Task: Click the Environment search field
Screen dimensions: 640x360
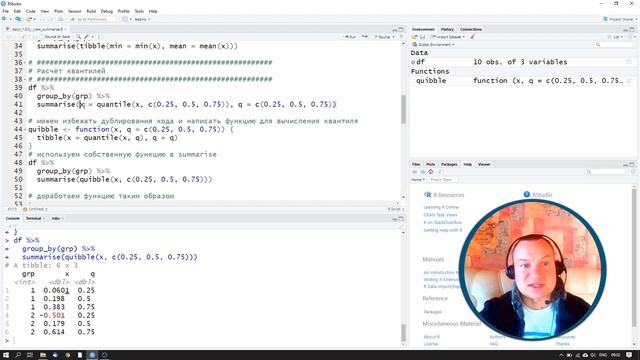Action: (614, 44)
